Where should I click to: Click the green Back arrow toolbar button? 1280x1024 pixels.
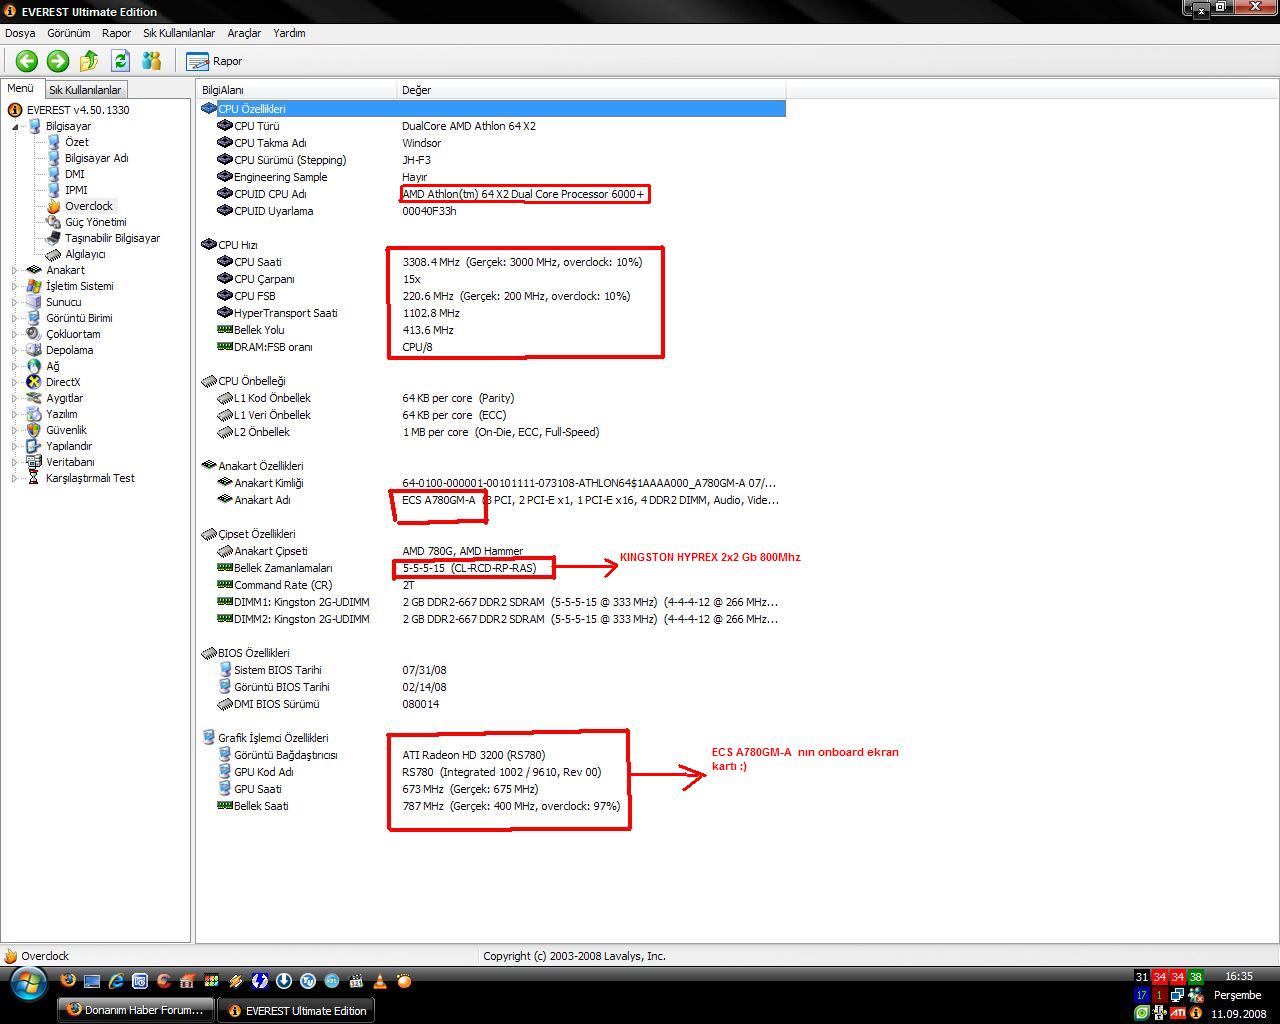point(26,61)
